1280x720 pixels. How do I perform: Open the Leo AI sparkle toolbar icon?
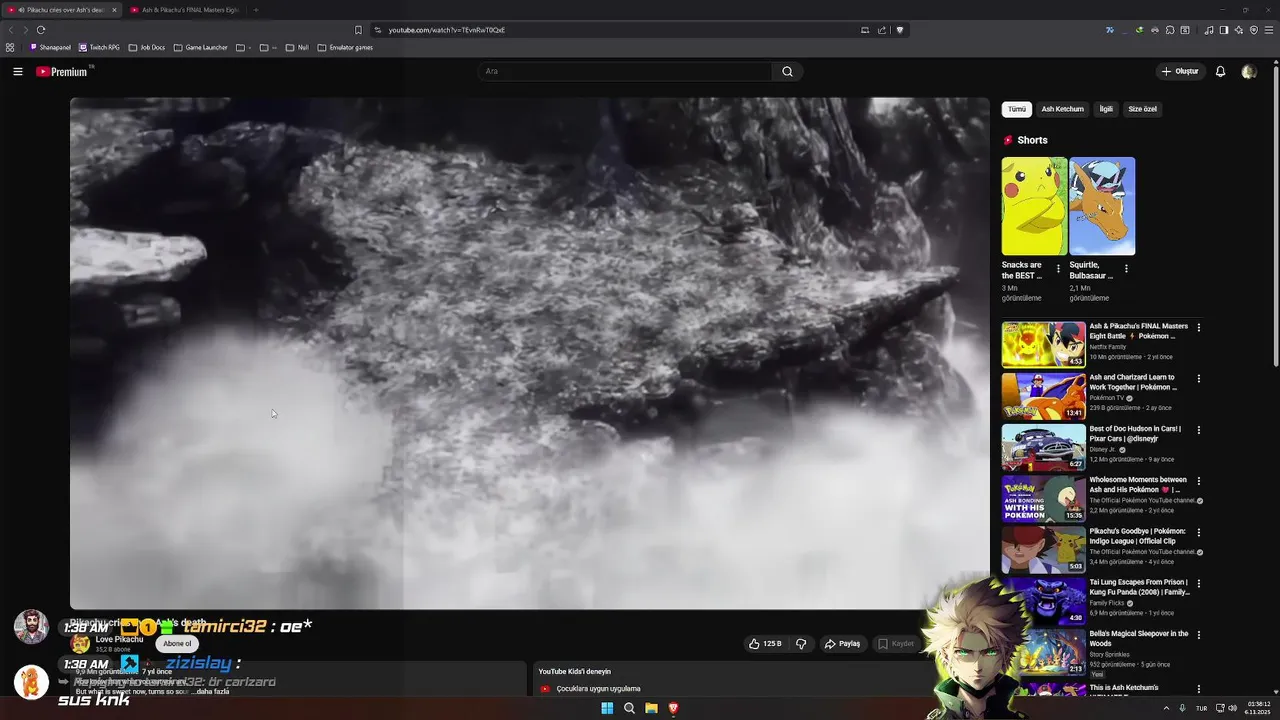(x=1239, y=30)
